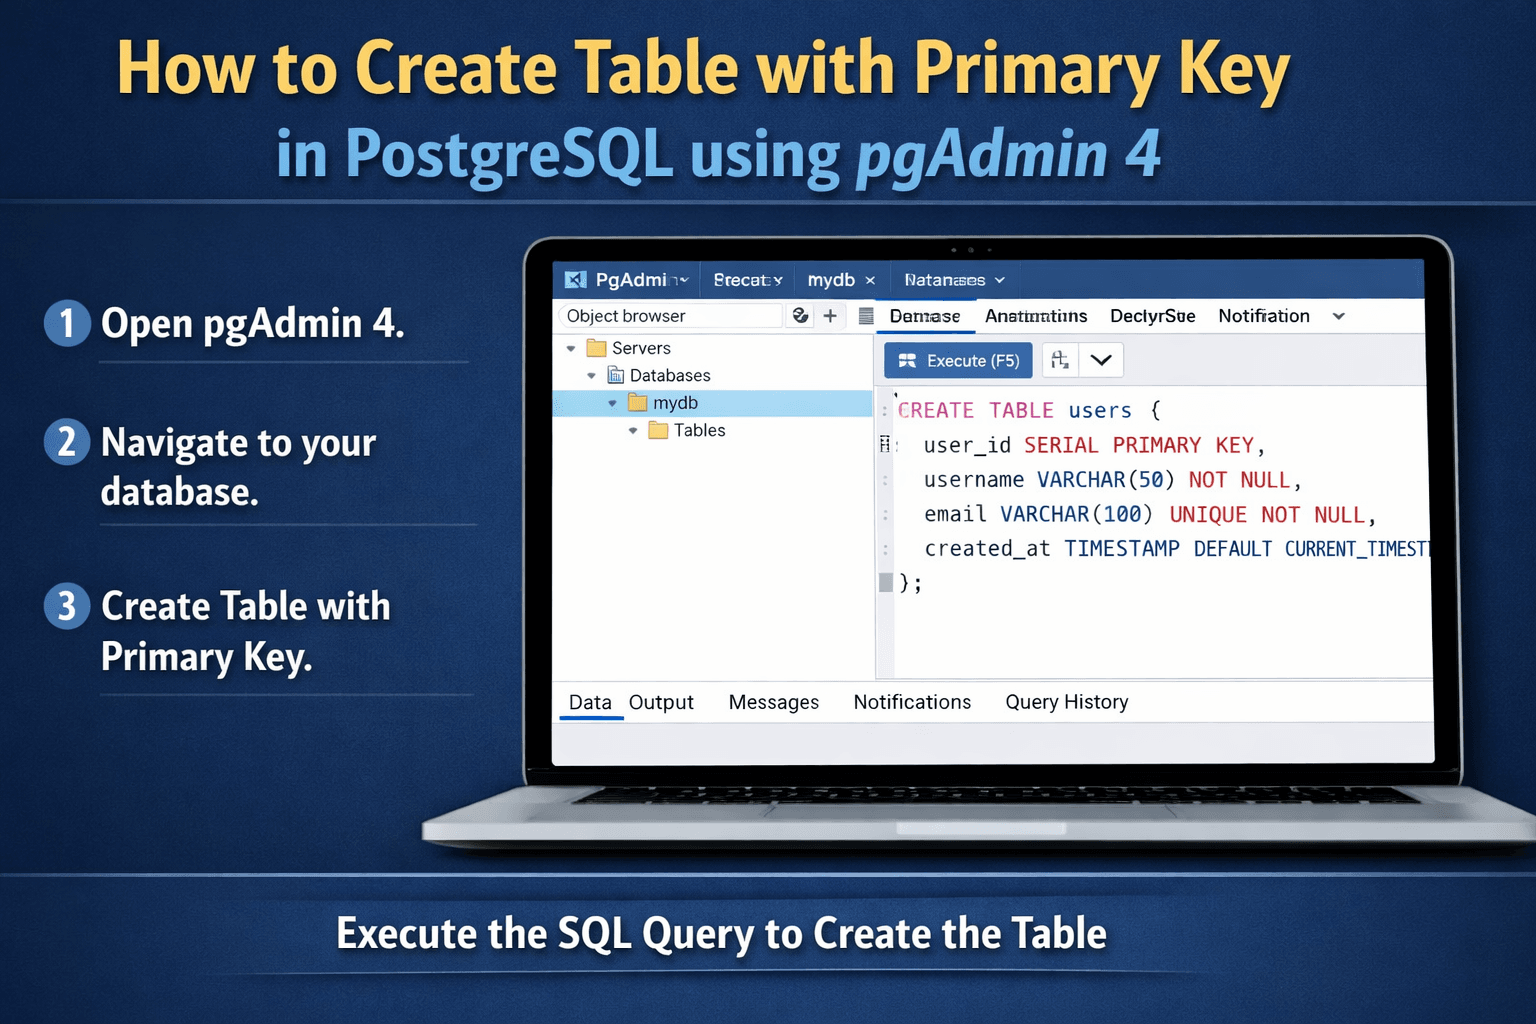Image resolution: width=1536 pixels, height=1024 pixels.
Task: Select the Notifications panel label
Action: [x=912, y=702]
